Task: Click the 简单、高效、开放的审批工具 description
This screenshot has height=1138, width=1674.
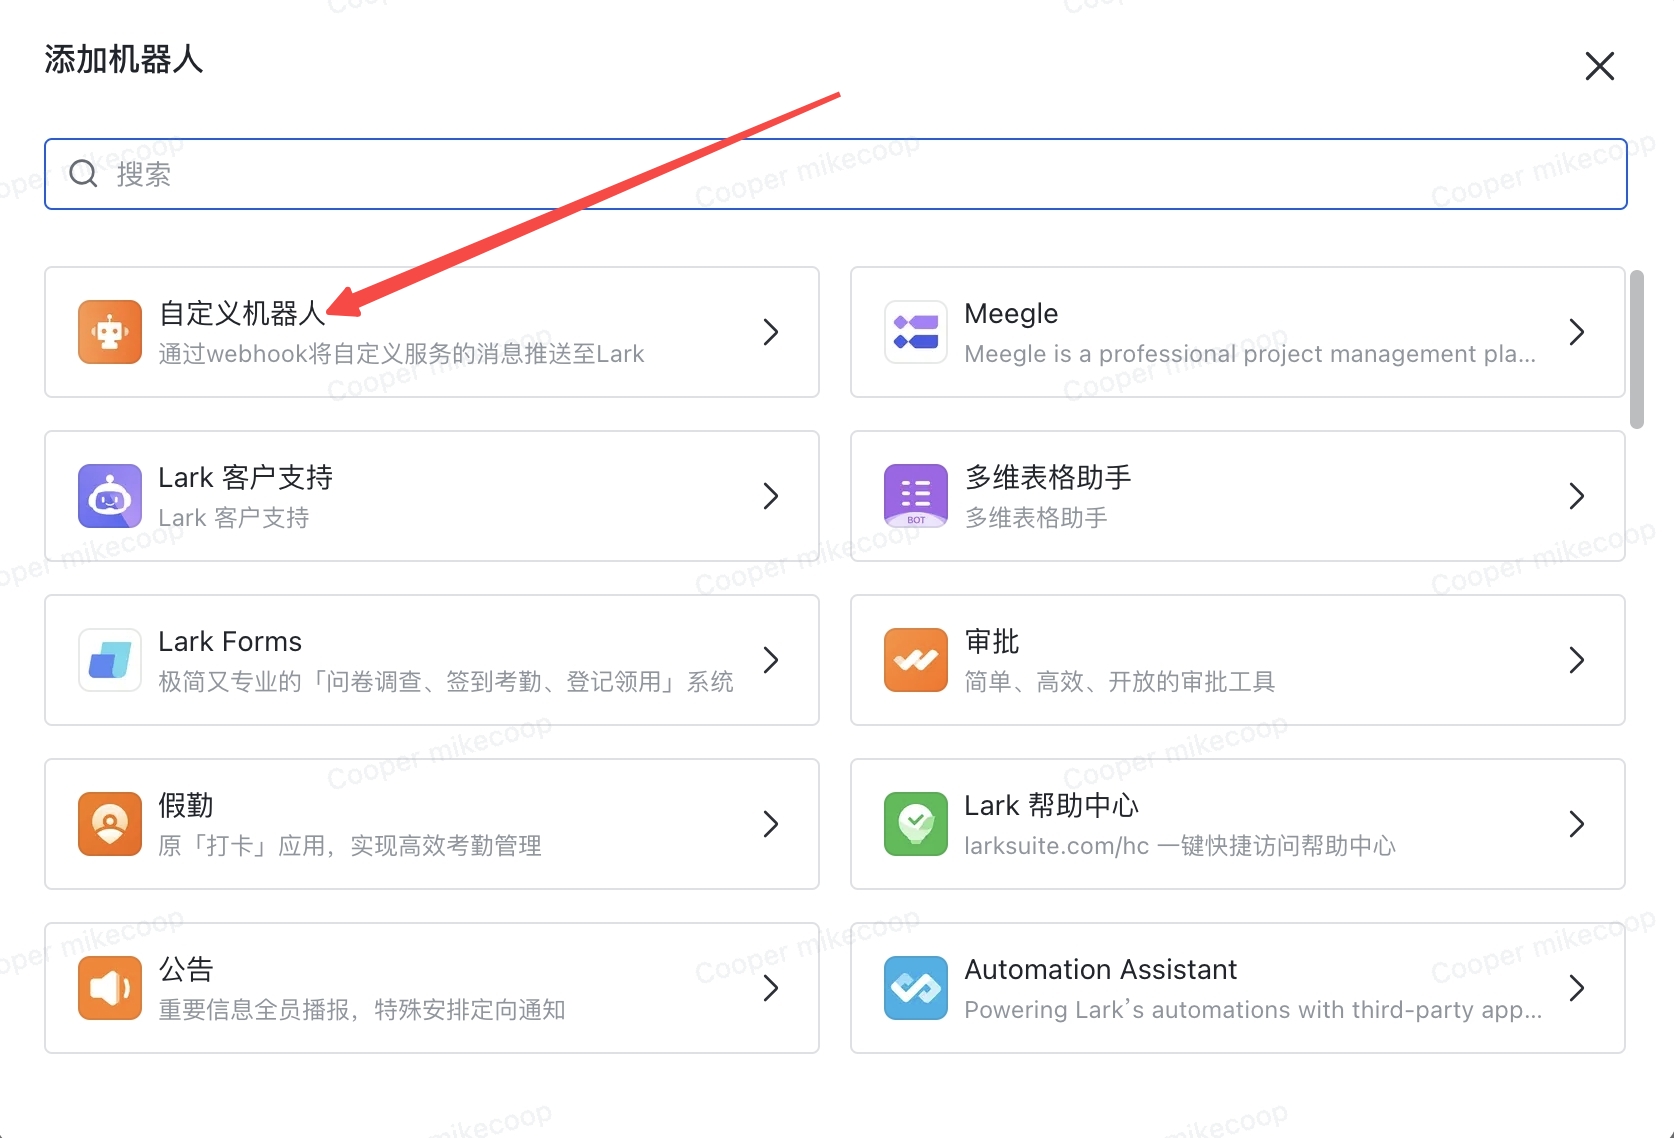Action: 1119,682
